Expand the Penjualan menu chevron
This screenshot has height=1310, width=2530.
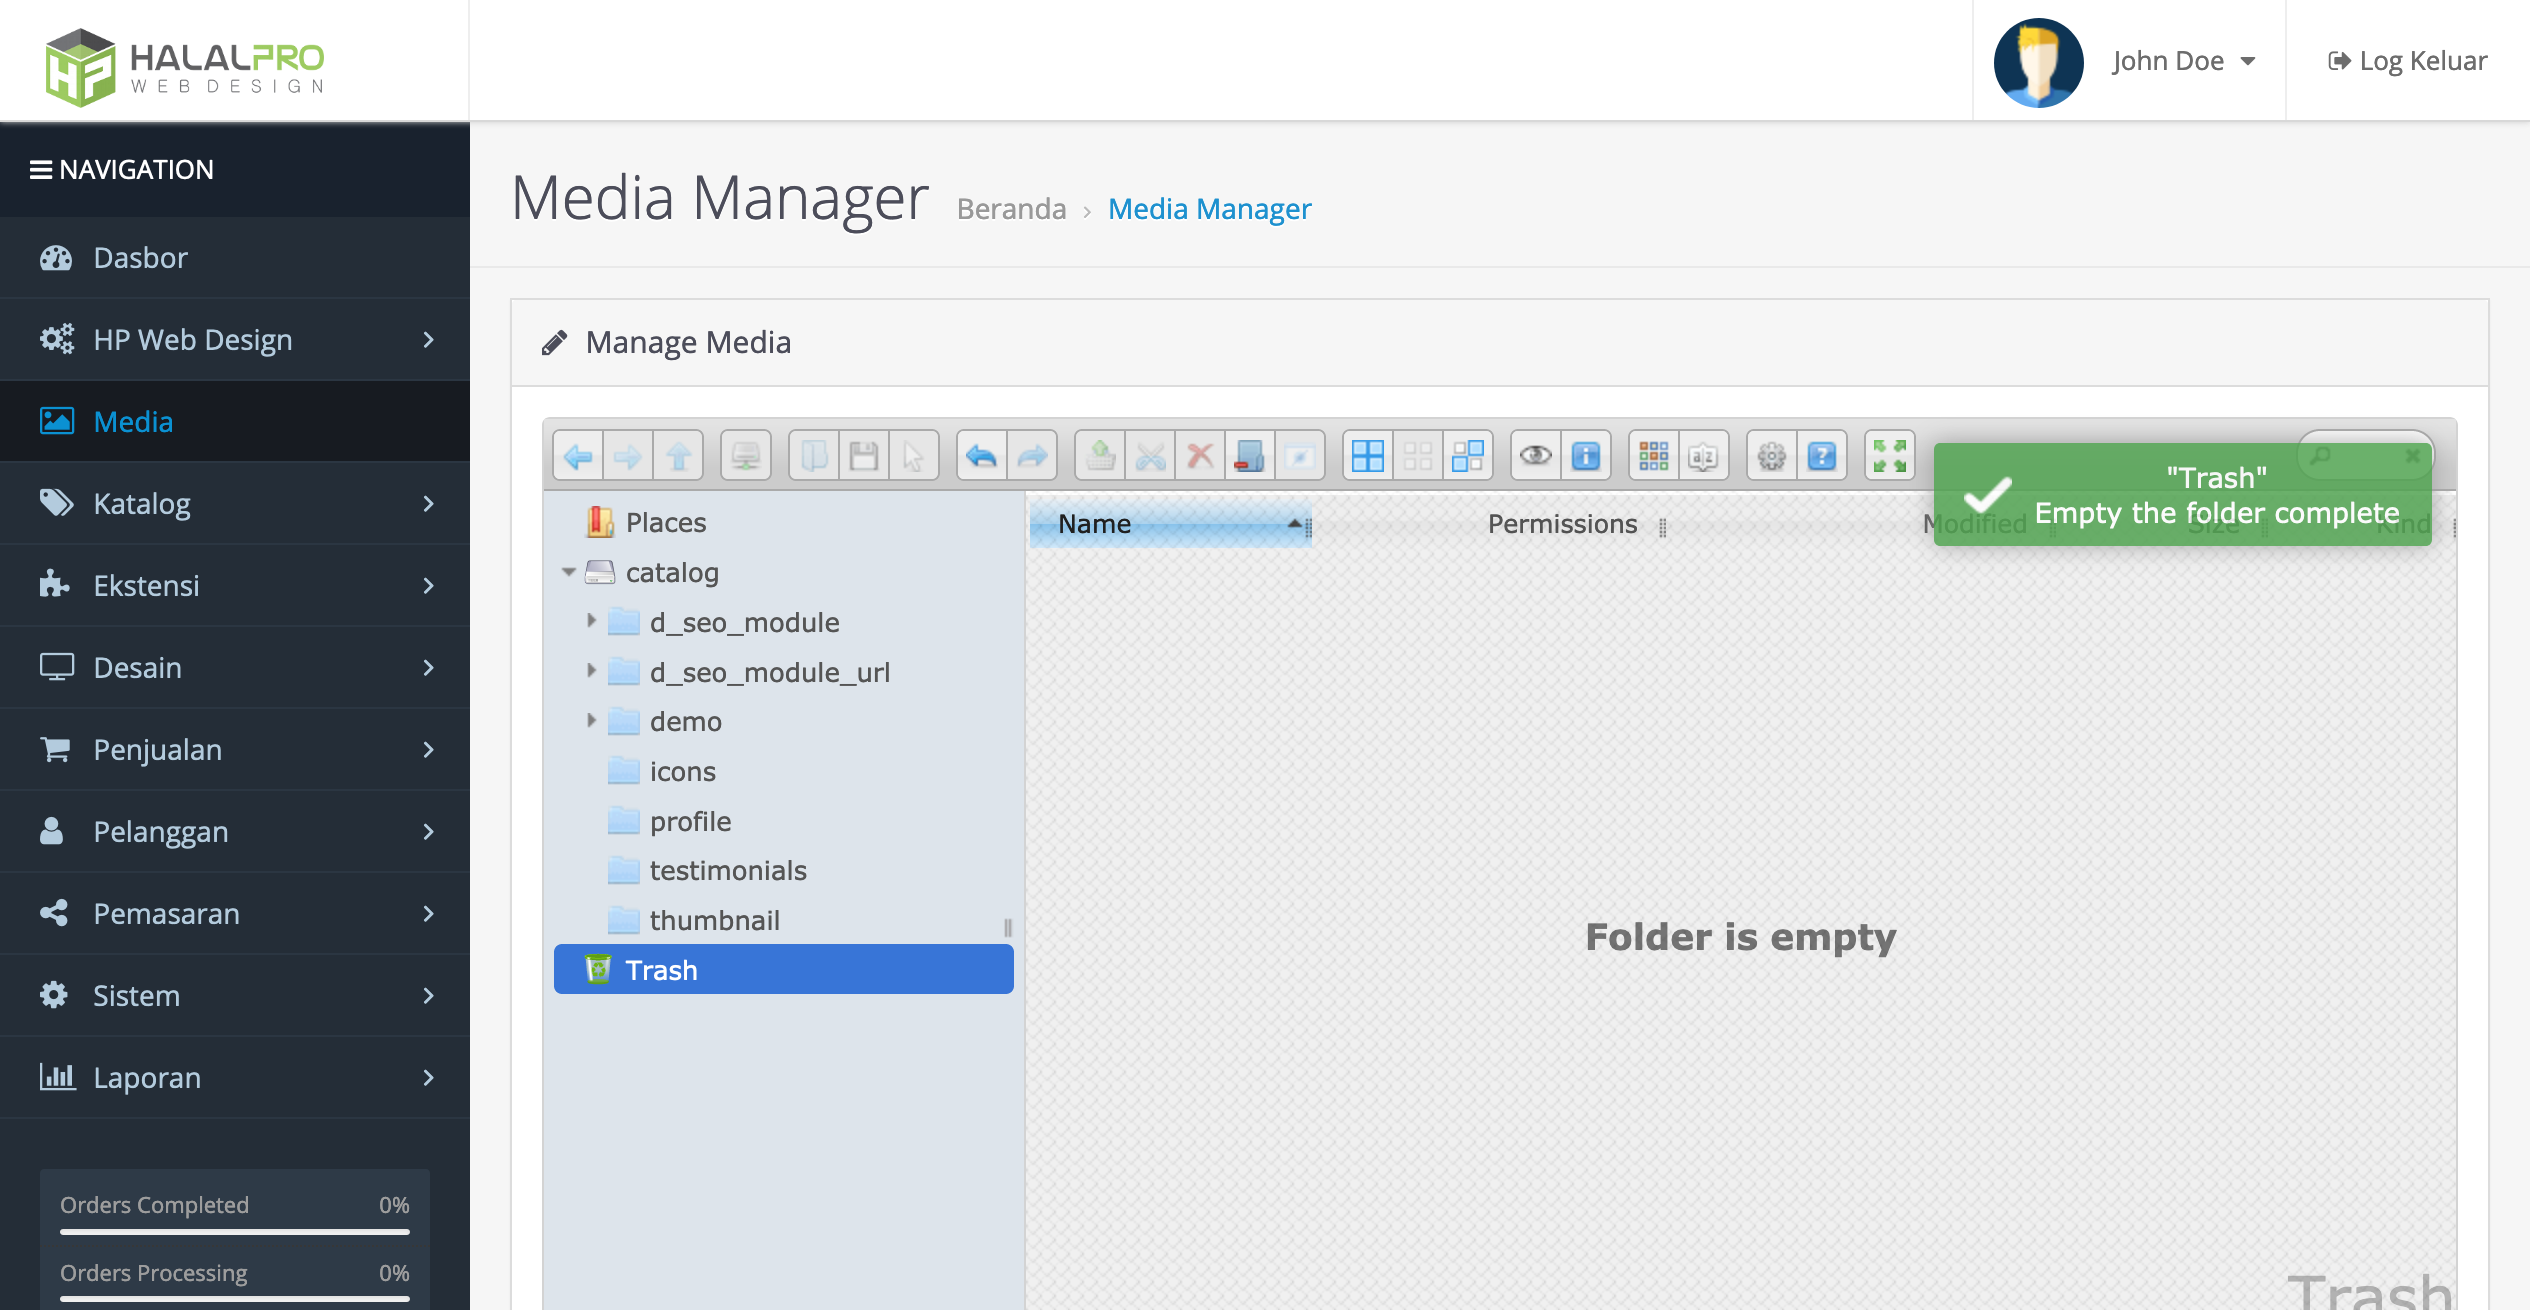coord(429,750)
